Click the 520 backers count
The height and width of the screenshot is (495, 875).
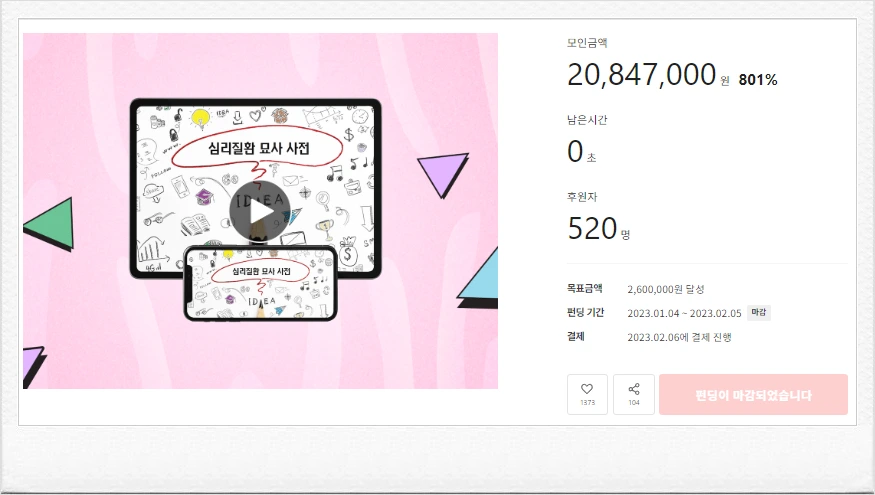point(592,228)
